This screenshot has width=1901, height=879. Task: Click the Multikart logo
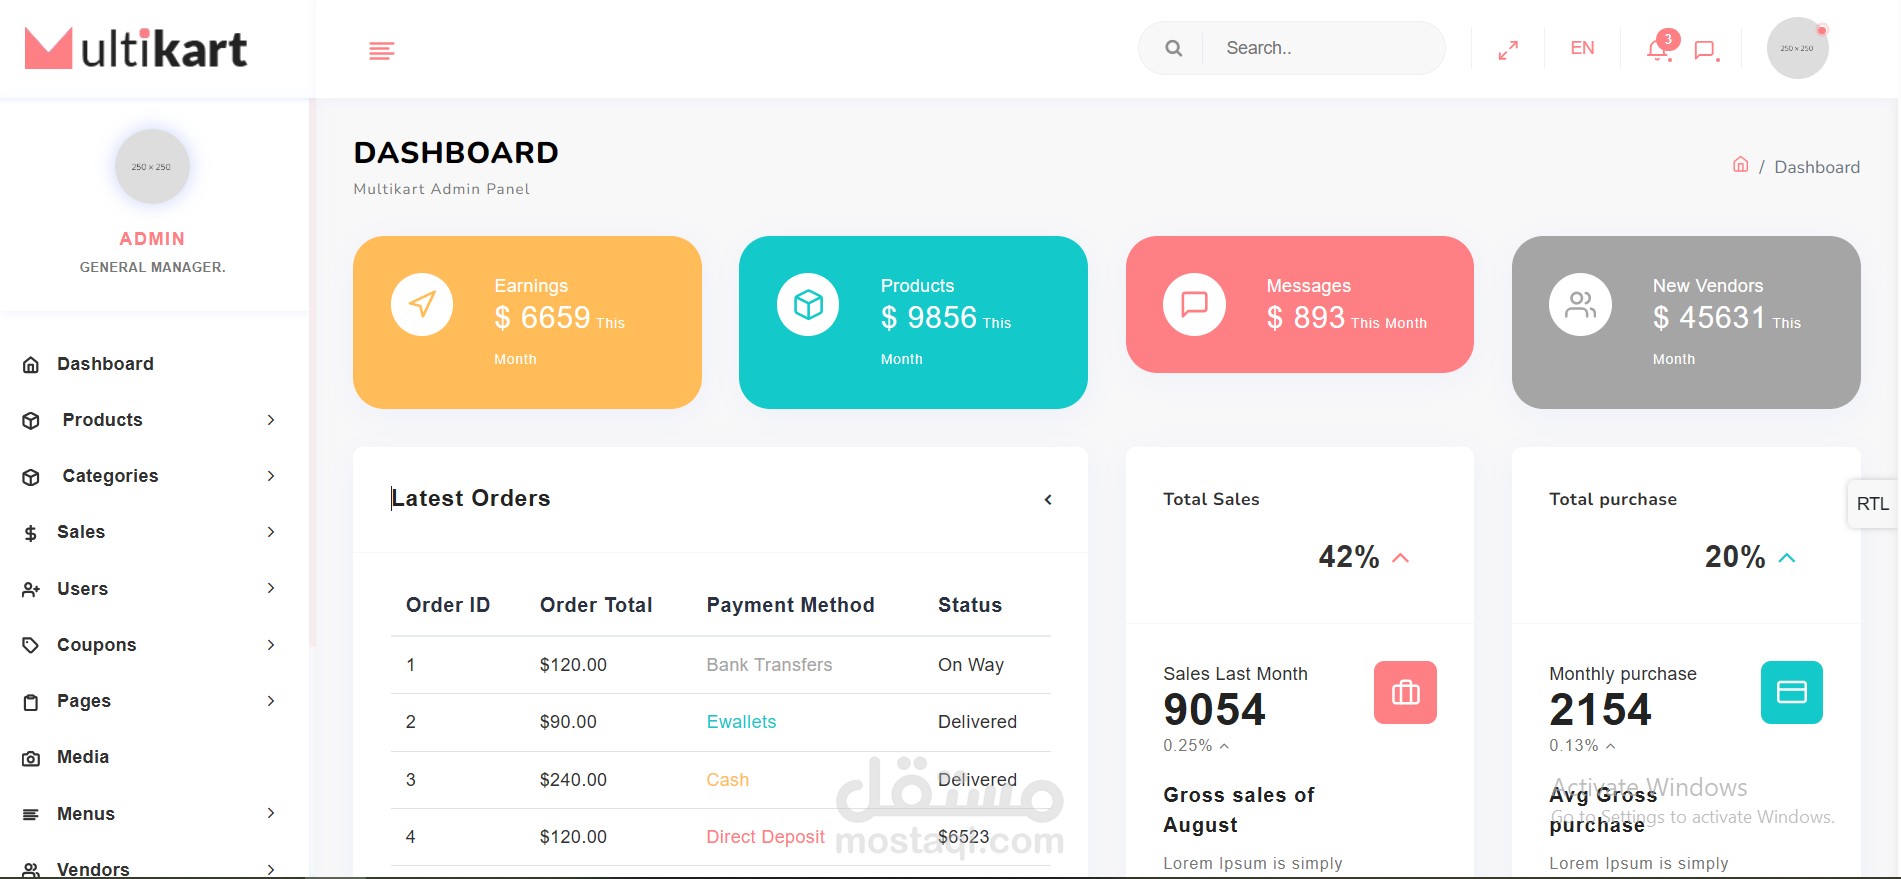tap(136, 48)
